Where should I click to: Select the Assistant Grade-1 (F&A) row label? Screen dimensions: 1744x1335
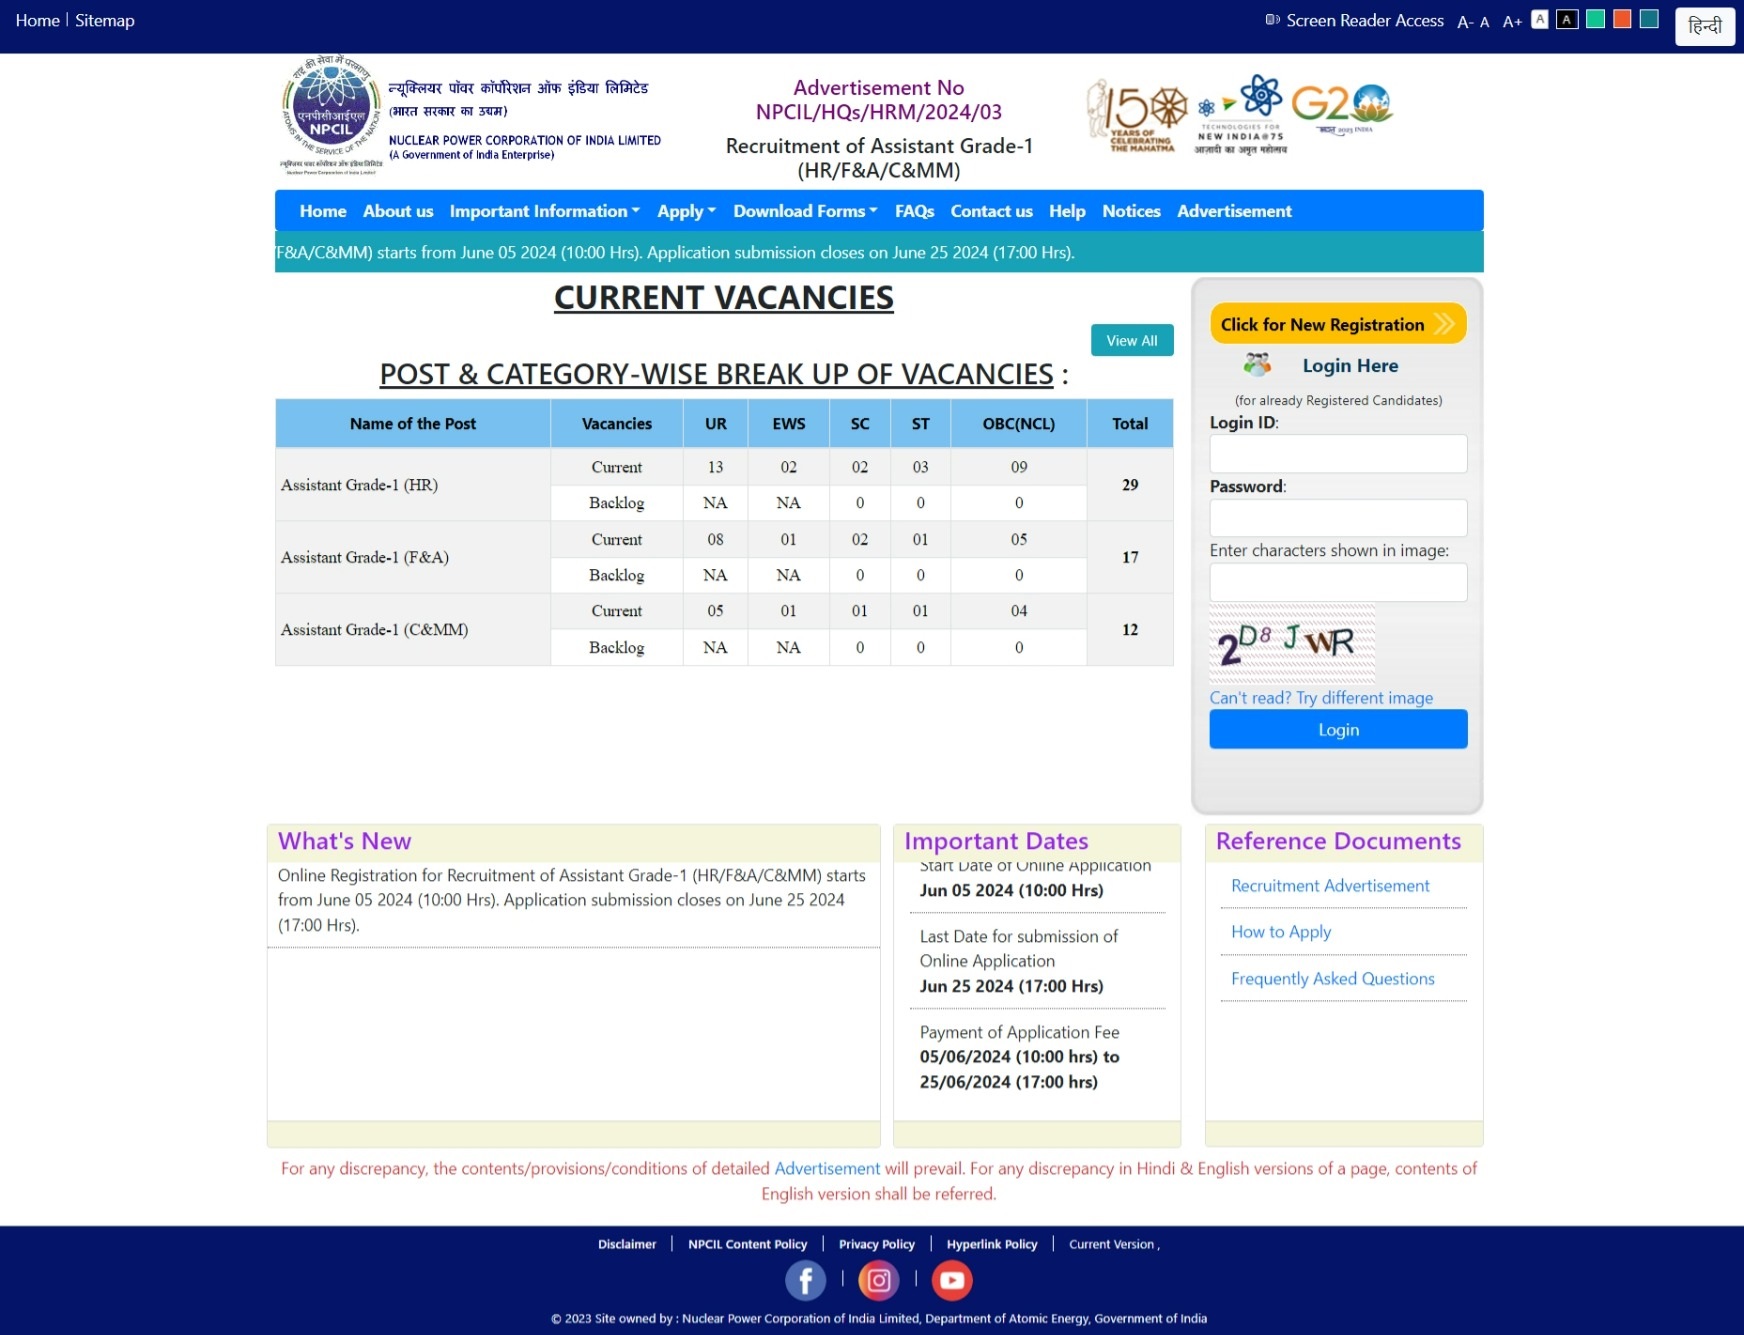[364, 557]
